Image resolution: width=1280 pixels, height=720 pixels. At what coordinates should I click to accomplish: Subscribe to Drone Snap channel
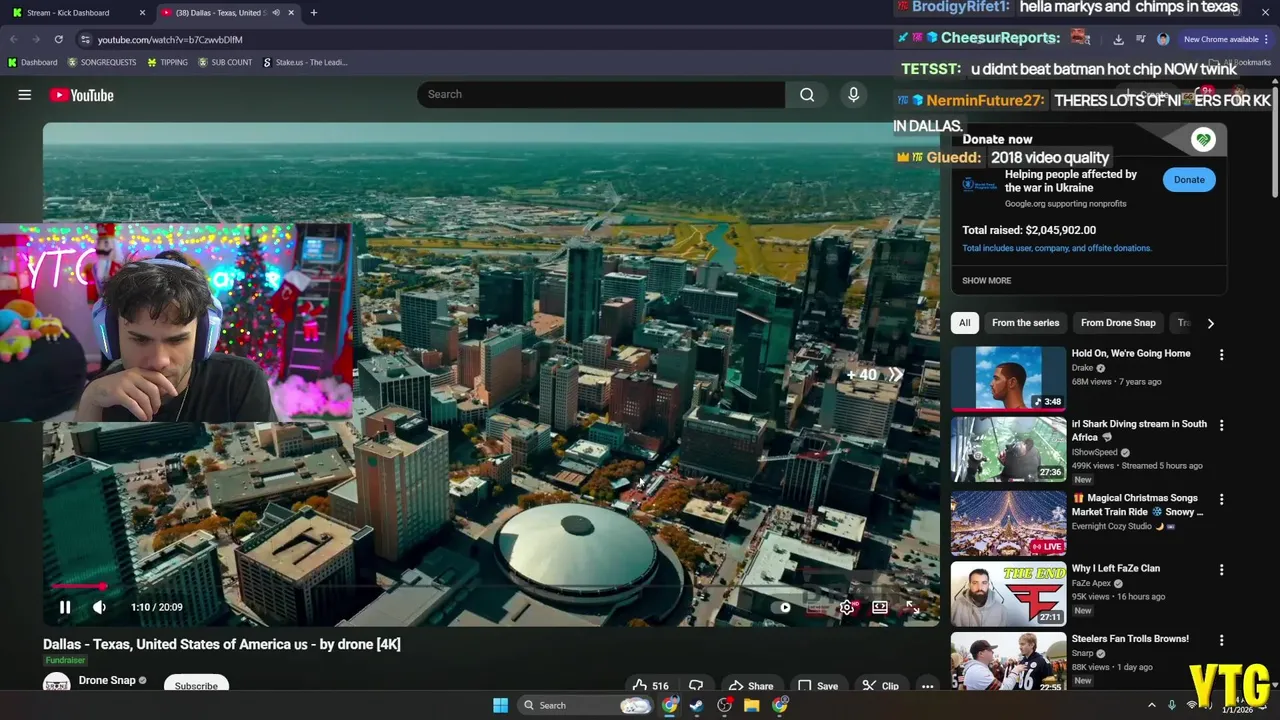[x=196, y=685]
